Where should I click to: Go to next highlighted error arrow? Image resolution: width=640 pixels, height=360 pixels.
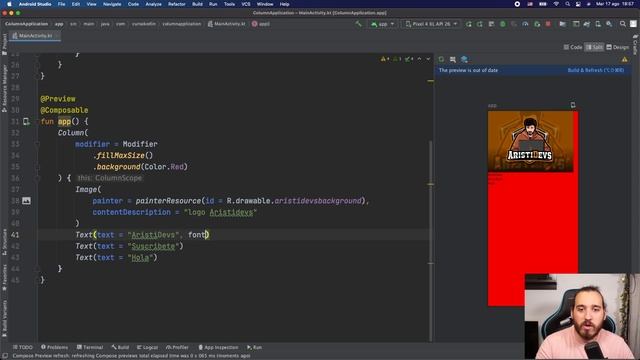point(428,59)
